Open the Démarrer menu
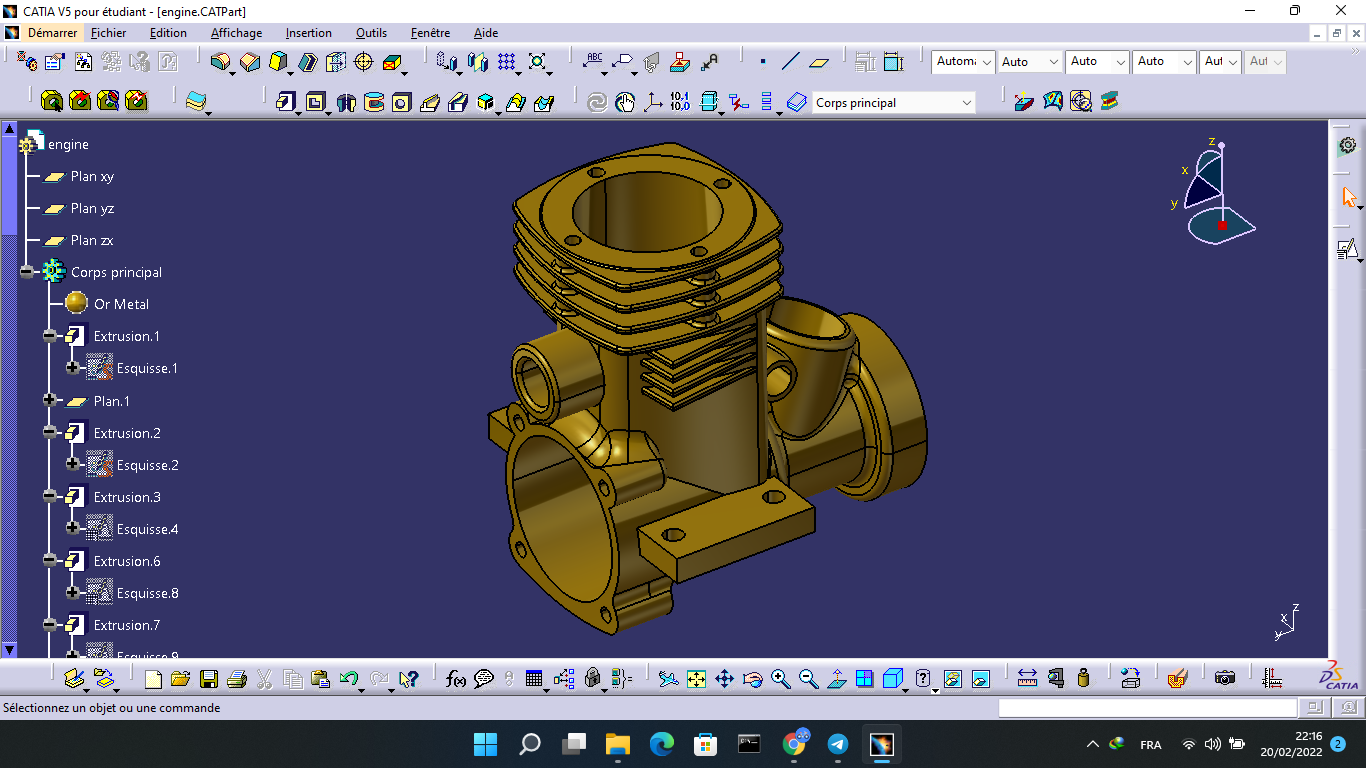Image resolution: width=1366 pixels, height=768 pixels. click(52, 33)
